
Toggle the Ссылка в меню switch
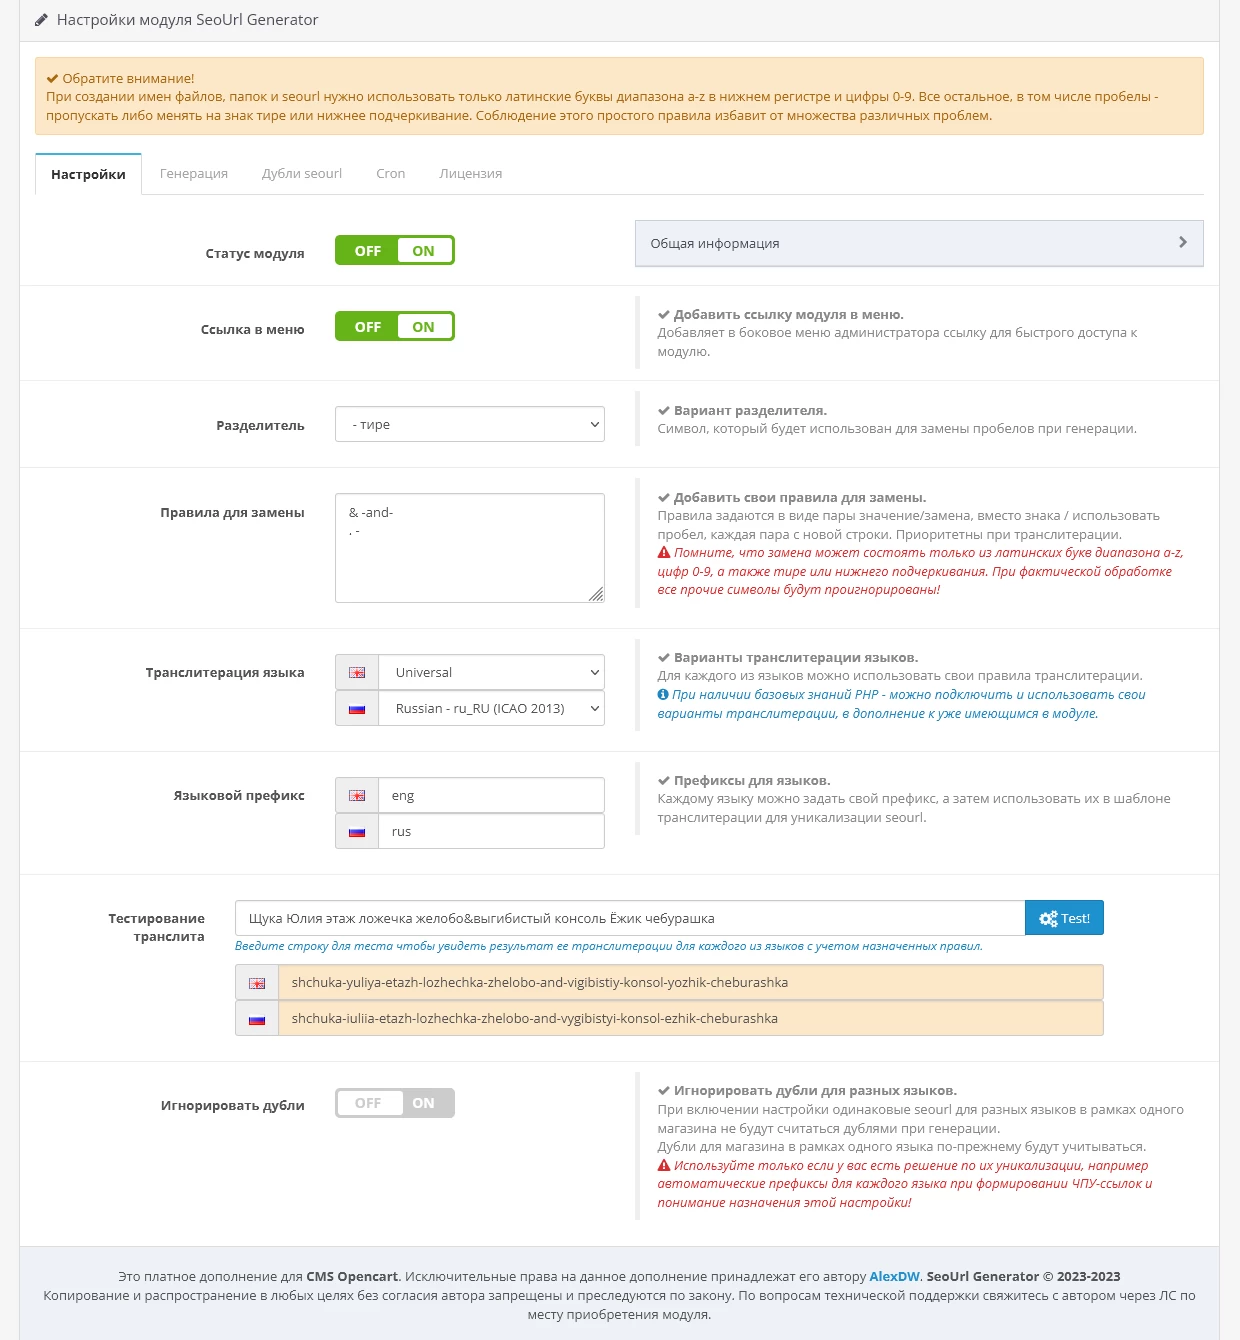[395, 326]
